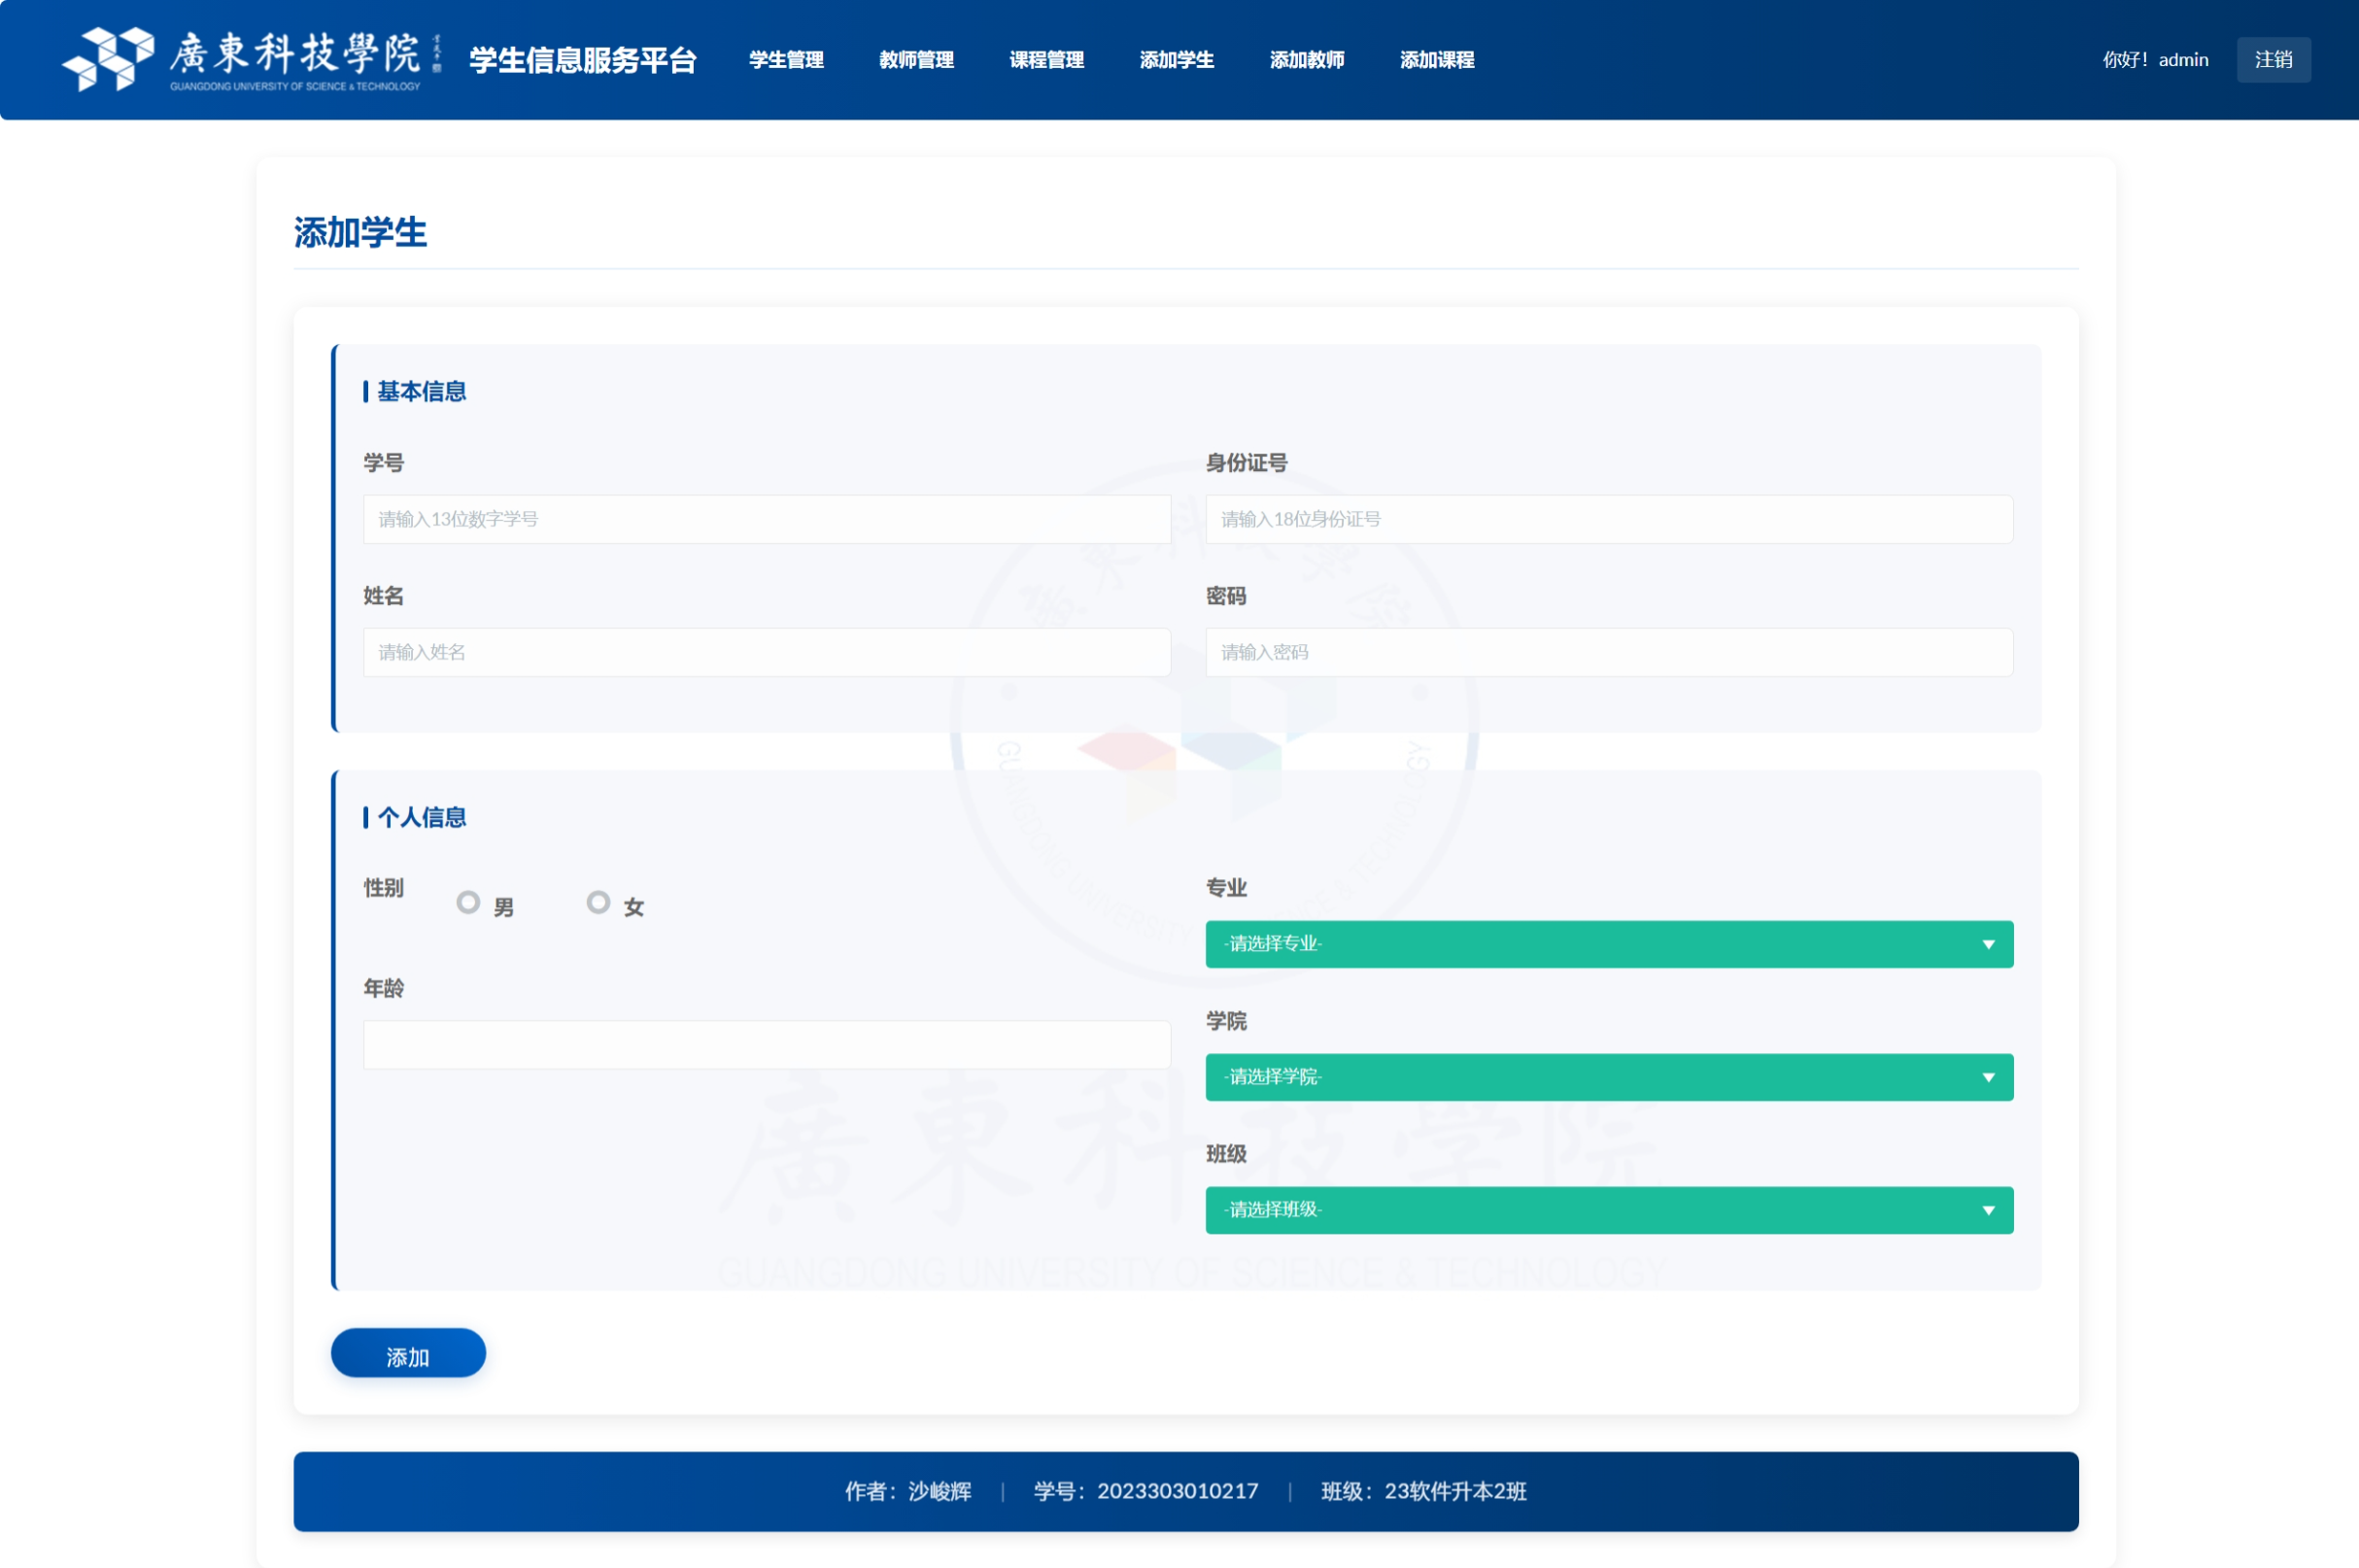The width and height of the screenshot is (2359, 1568).
Task: Select 添加学生 in navigation bar
Action: (1176, 60)
